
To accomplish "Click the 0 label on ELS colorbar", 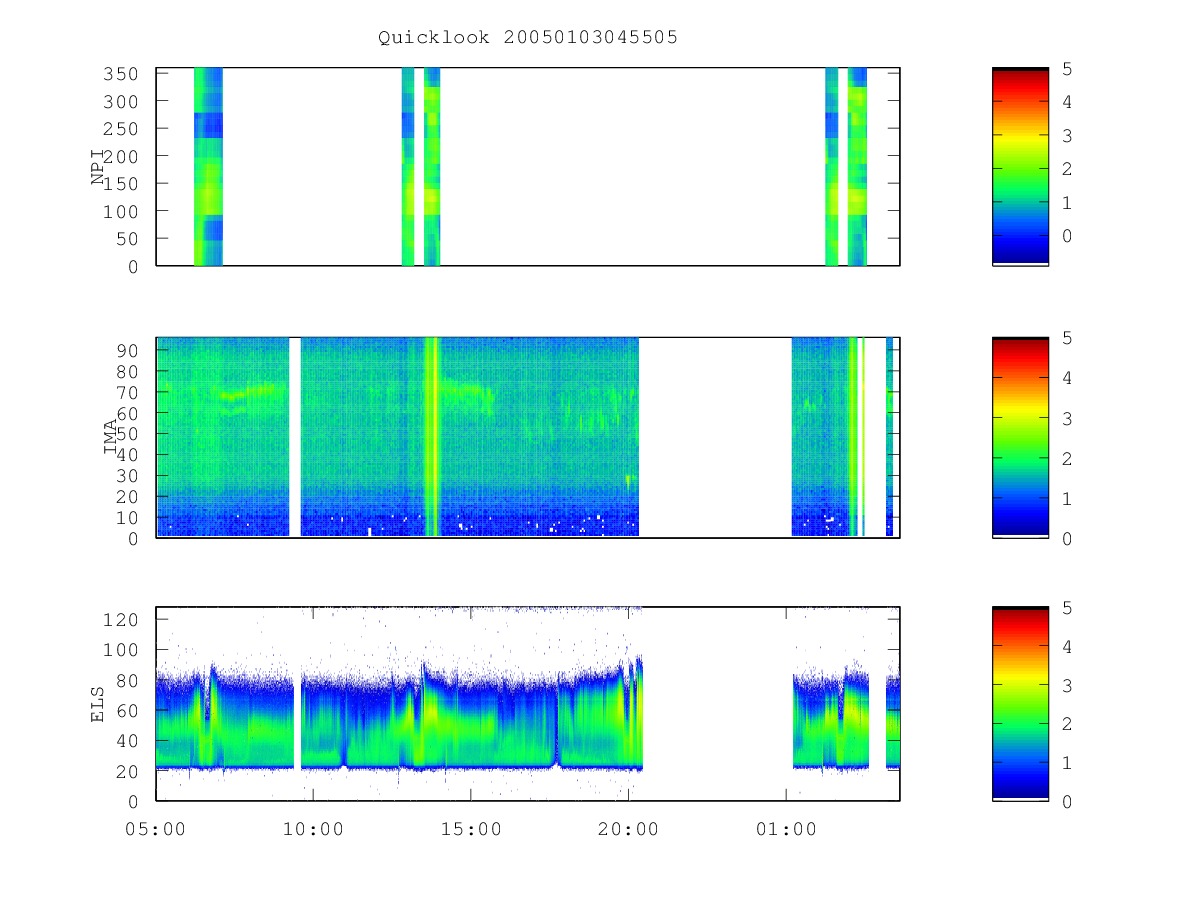I will click(x=1067, y=802).
